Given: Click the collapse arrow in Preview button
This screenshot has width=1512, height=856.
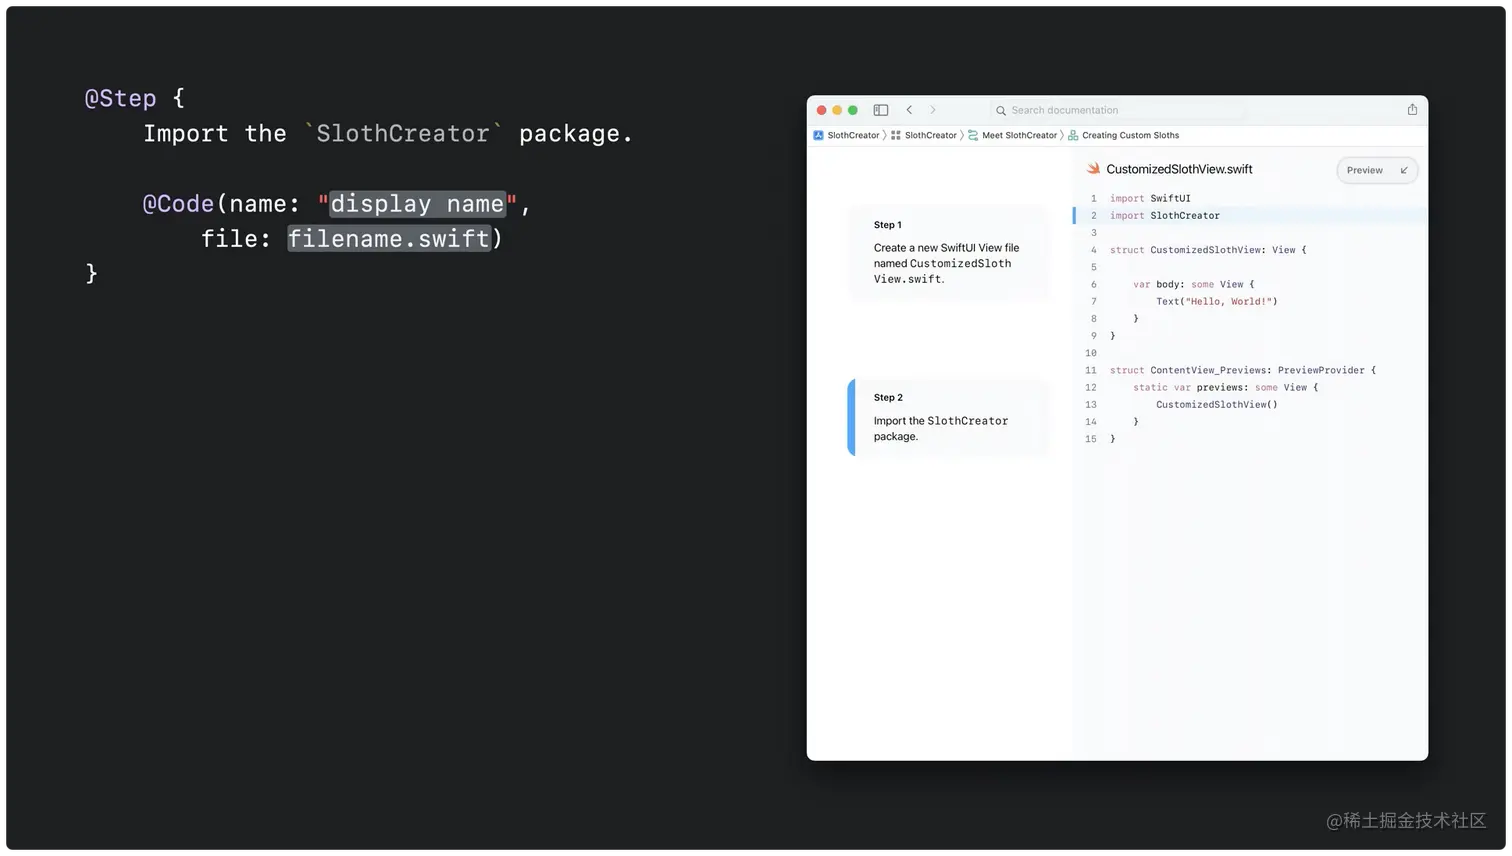Looking at the screenshot, I should (1404, 170).
